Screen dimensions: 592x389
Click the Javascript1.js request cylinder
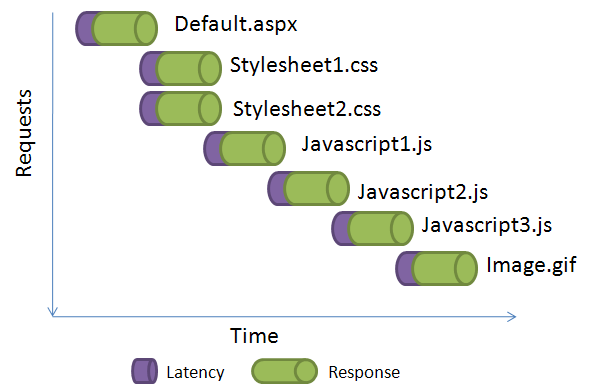244,148
